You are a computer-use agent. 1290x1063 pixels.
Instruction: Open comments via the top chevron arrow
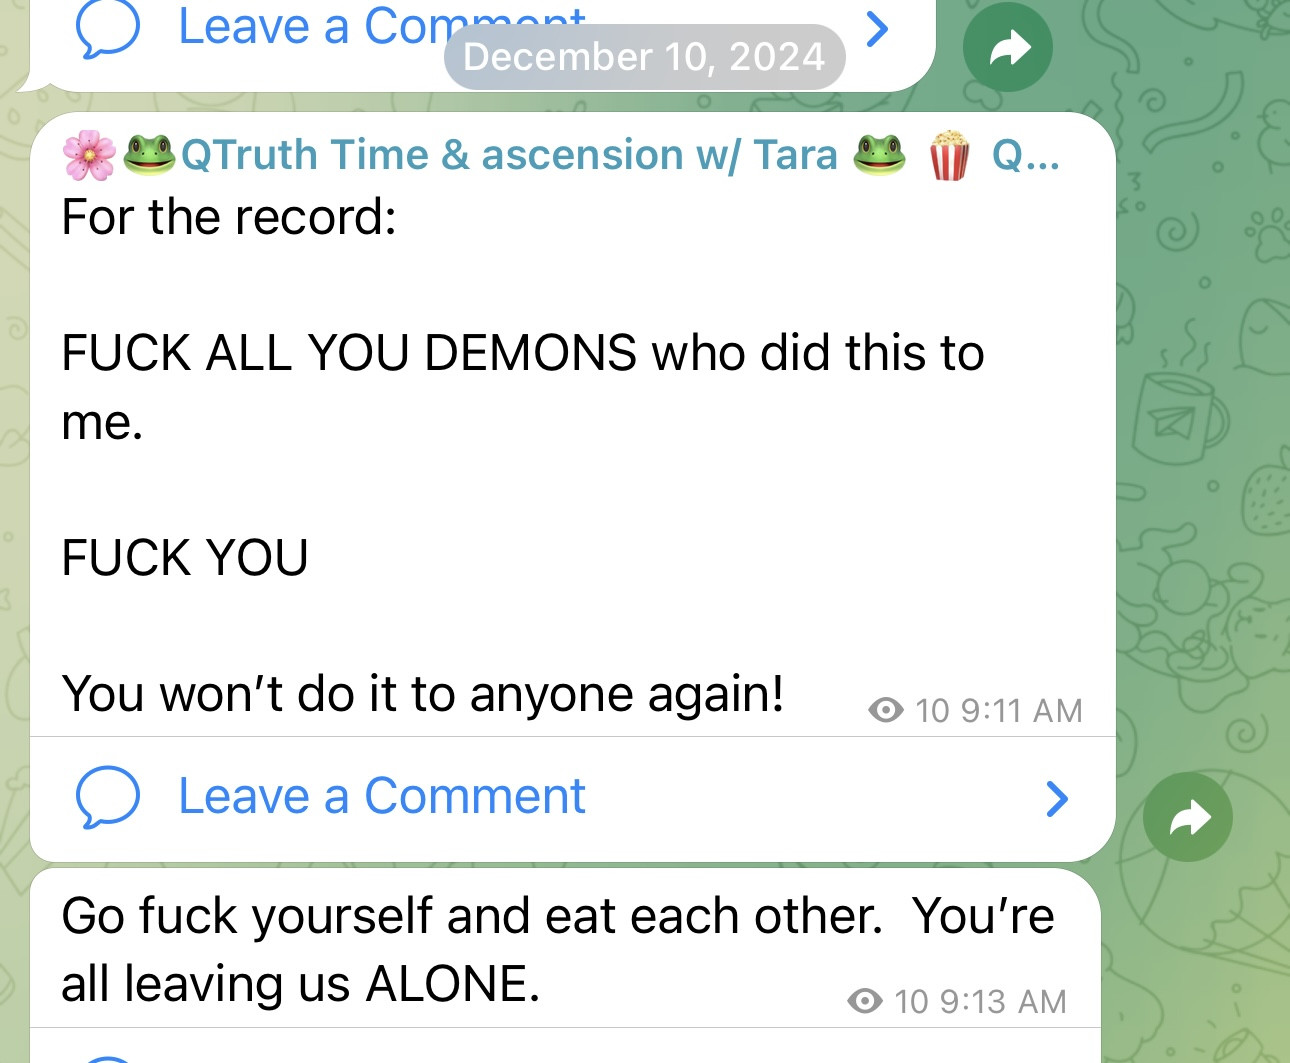tap(877, 29)
